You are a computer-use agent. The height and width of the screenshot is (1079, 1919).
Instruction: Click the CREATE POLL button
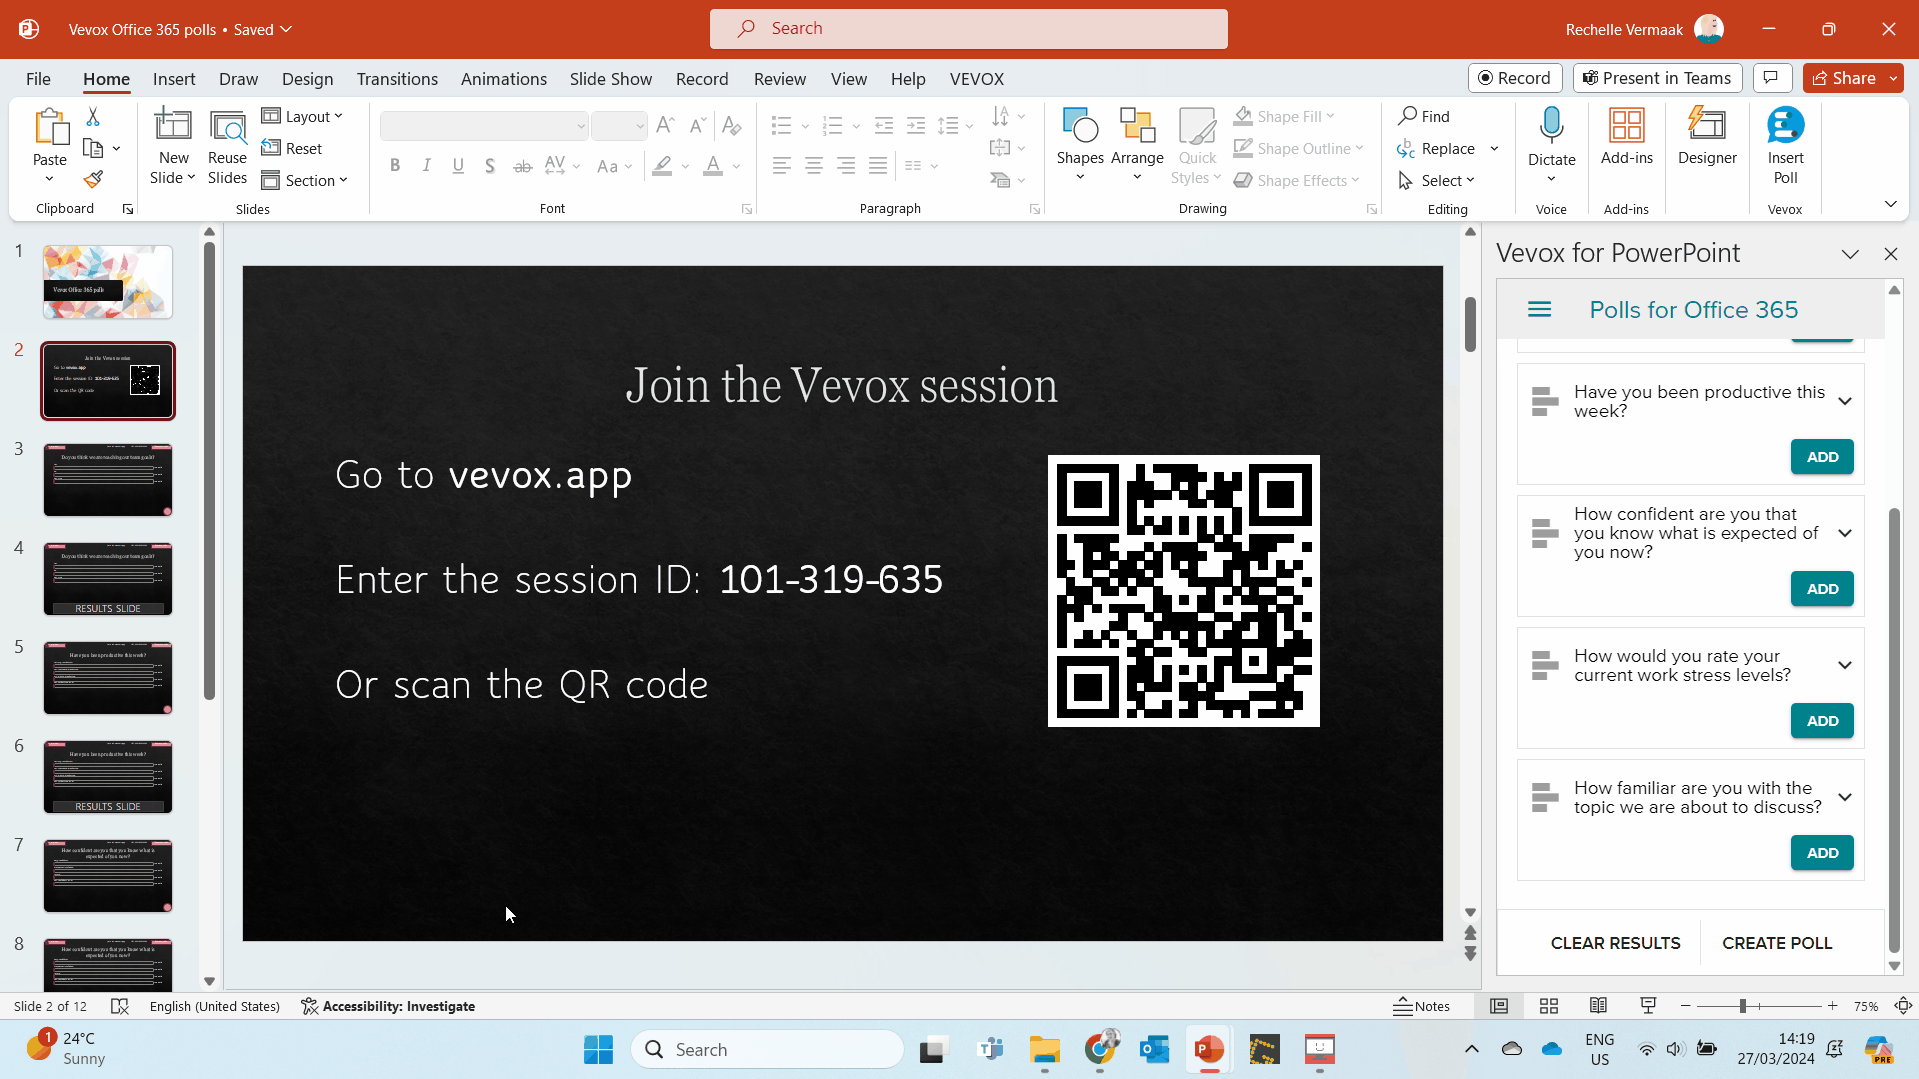coord(1777,942)
